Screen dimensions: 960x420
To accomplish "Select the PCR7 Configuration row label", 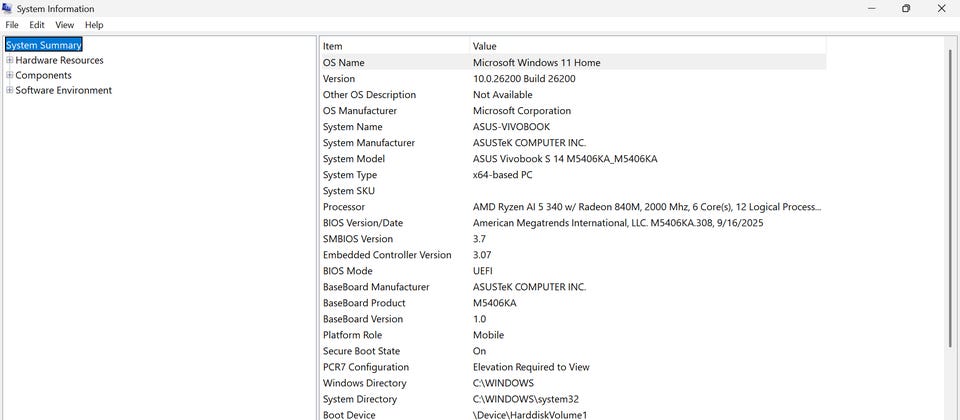I will point(366,367).
